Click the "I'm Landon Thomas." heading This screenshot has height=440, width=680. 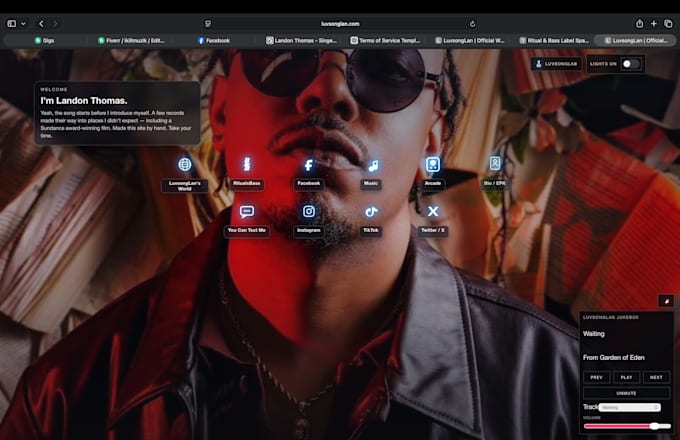click(x=84, y=101)
